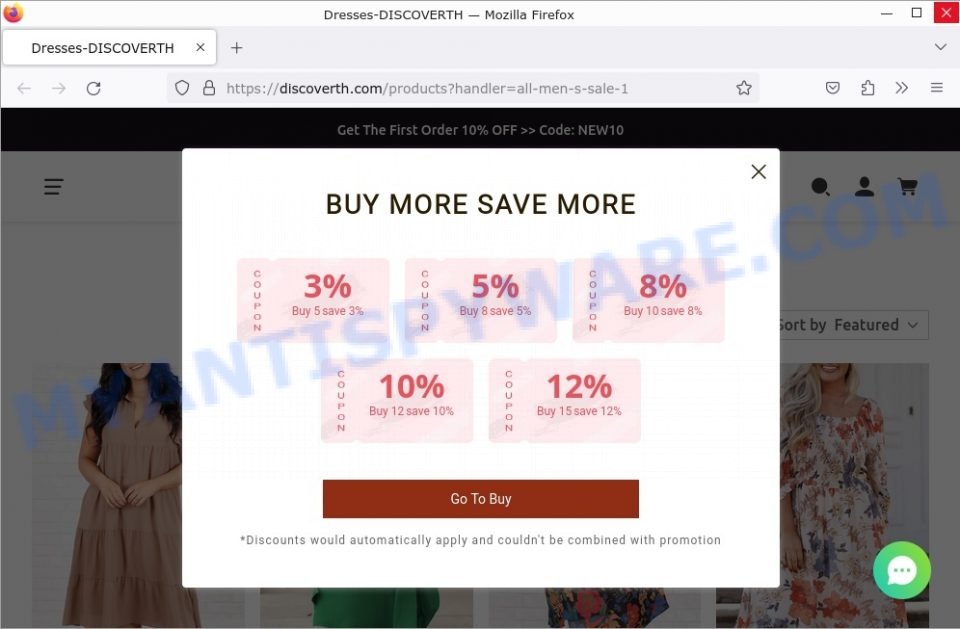Open the list all tabs dropdown

[x=940, y=47]
